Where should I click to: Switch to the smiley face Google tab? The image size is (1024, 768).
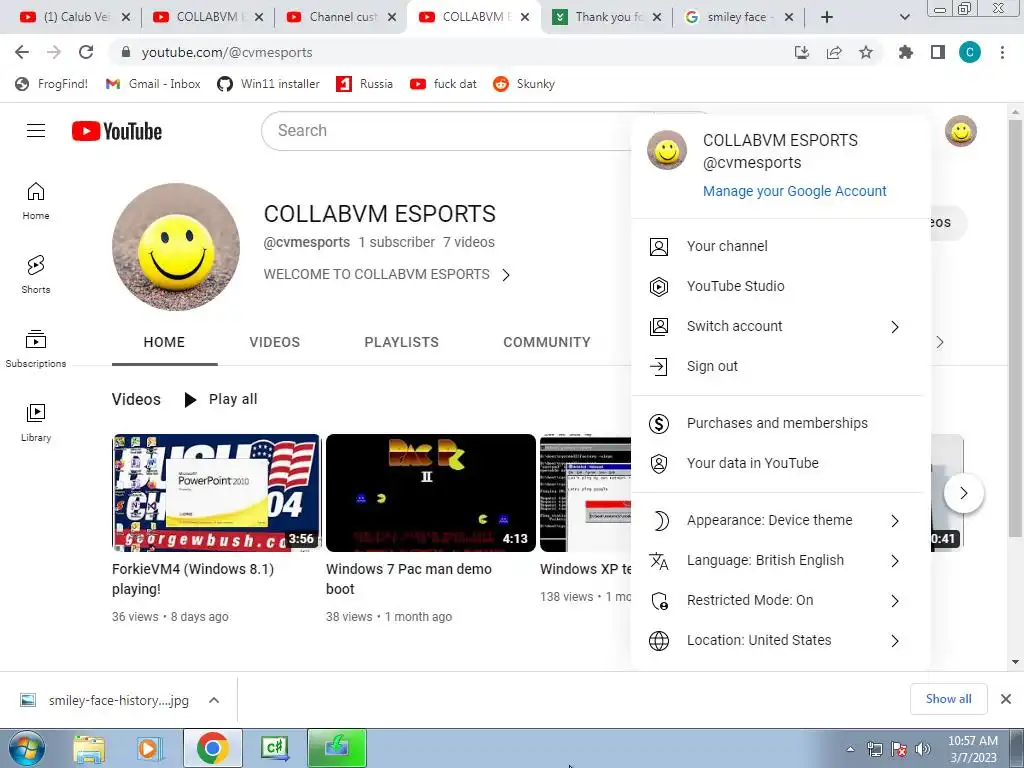[x=738, y=17]
